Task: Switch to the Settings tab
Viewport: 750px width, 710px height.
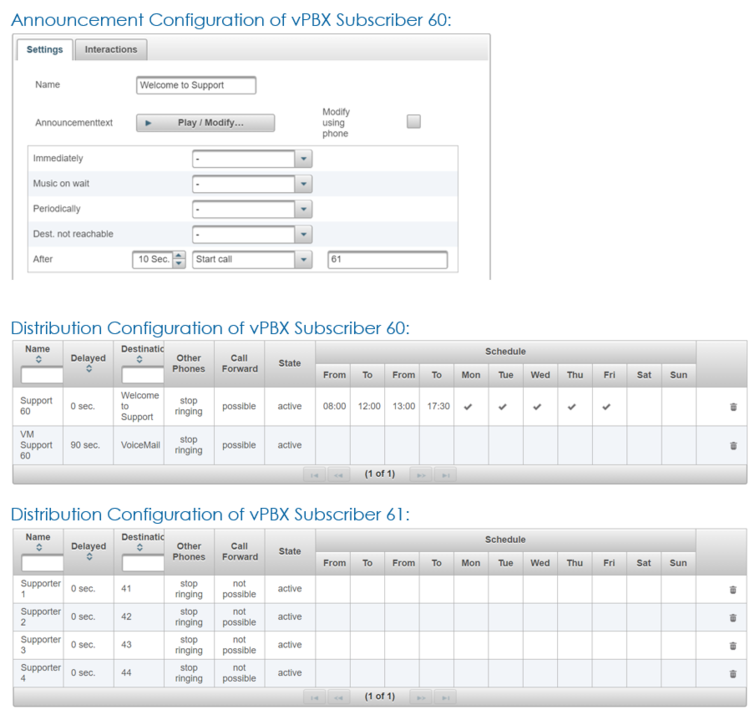Action: tap(44, 50)
